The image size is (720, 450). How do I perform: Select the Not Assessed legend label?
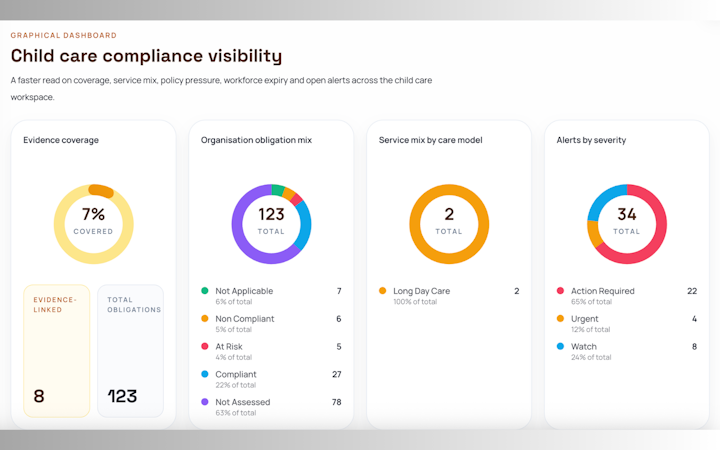pos(242,402)
